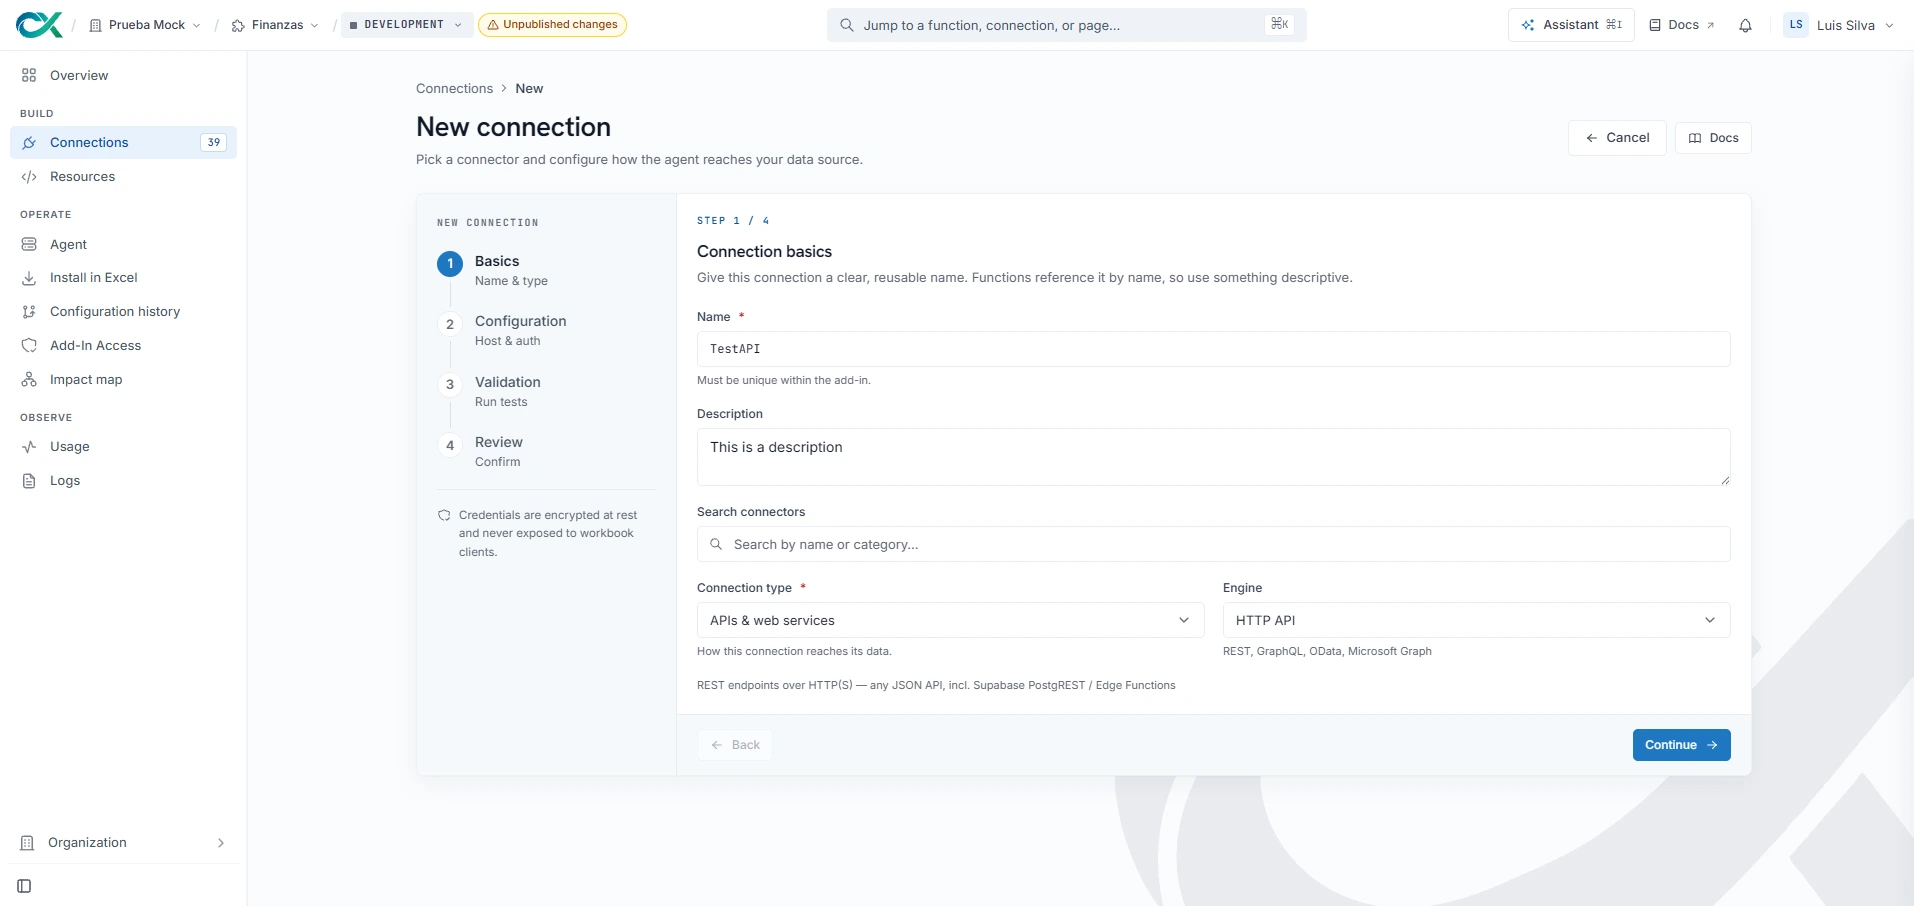This screenshot has width=1914, height=906.
Task: Open Impact map page
Action: tap(123, 380)
